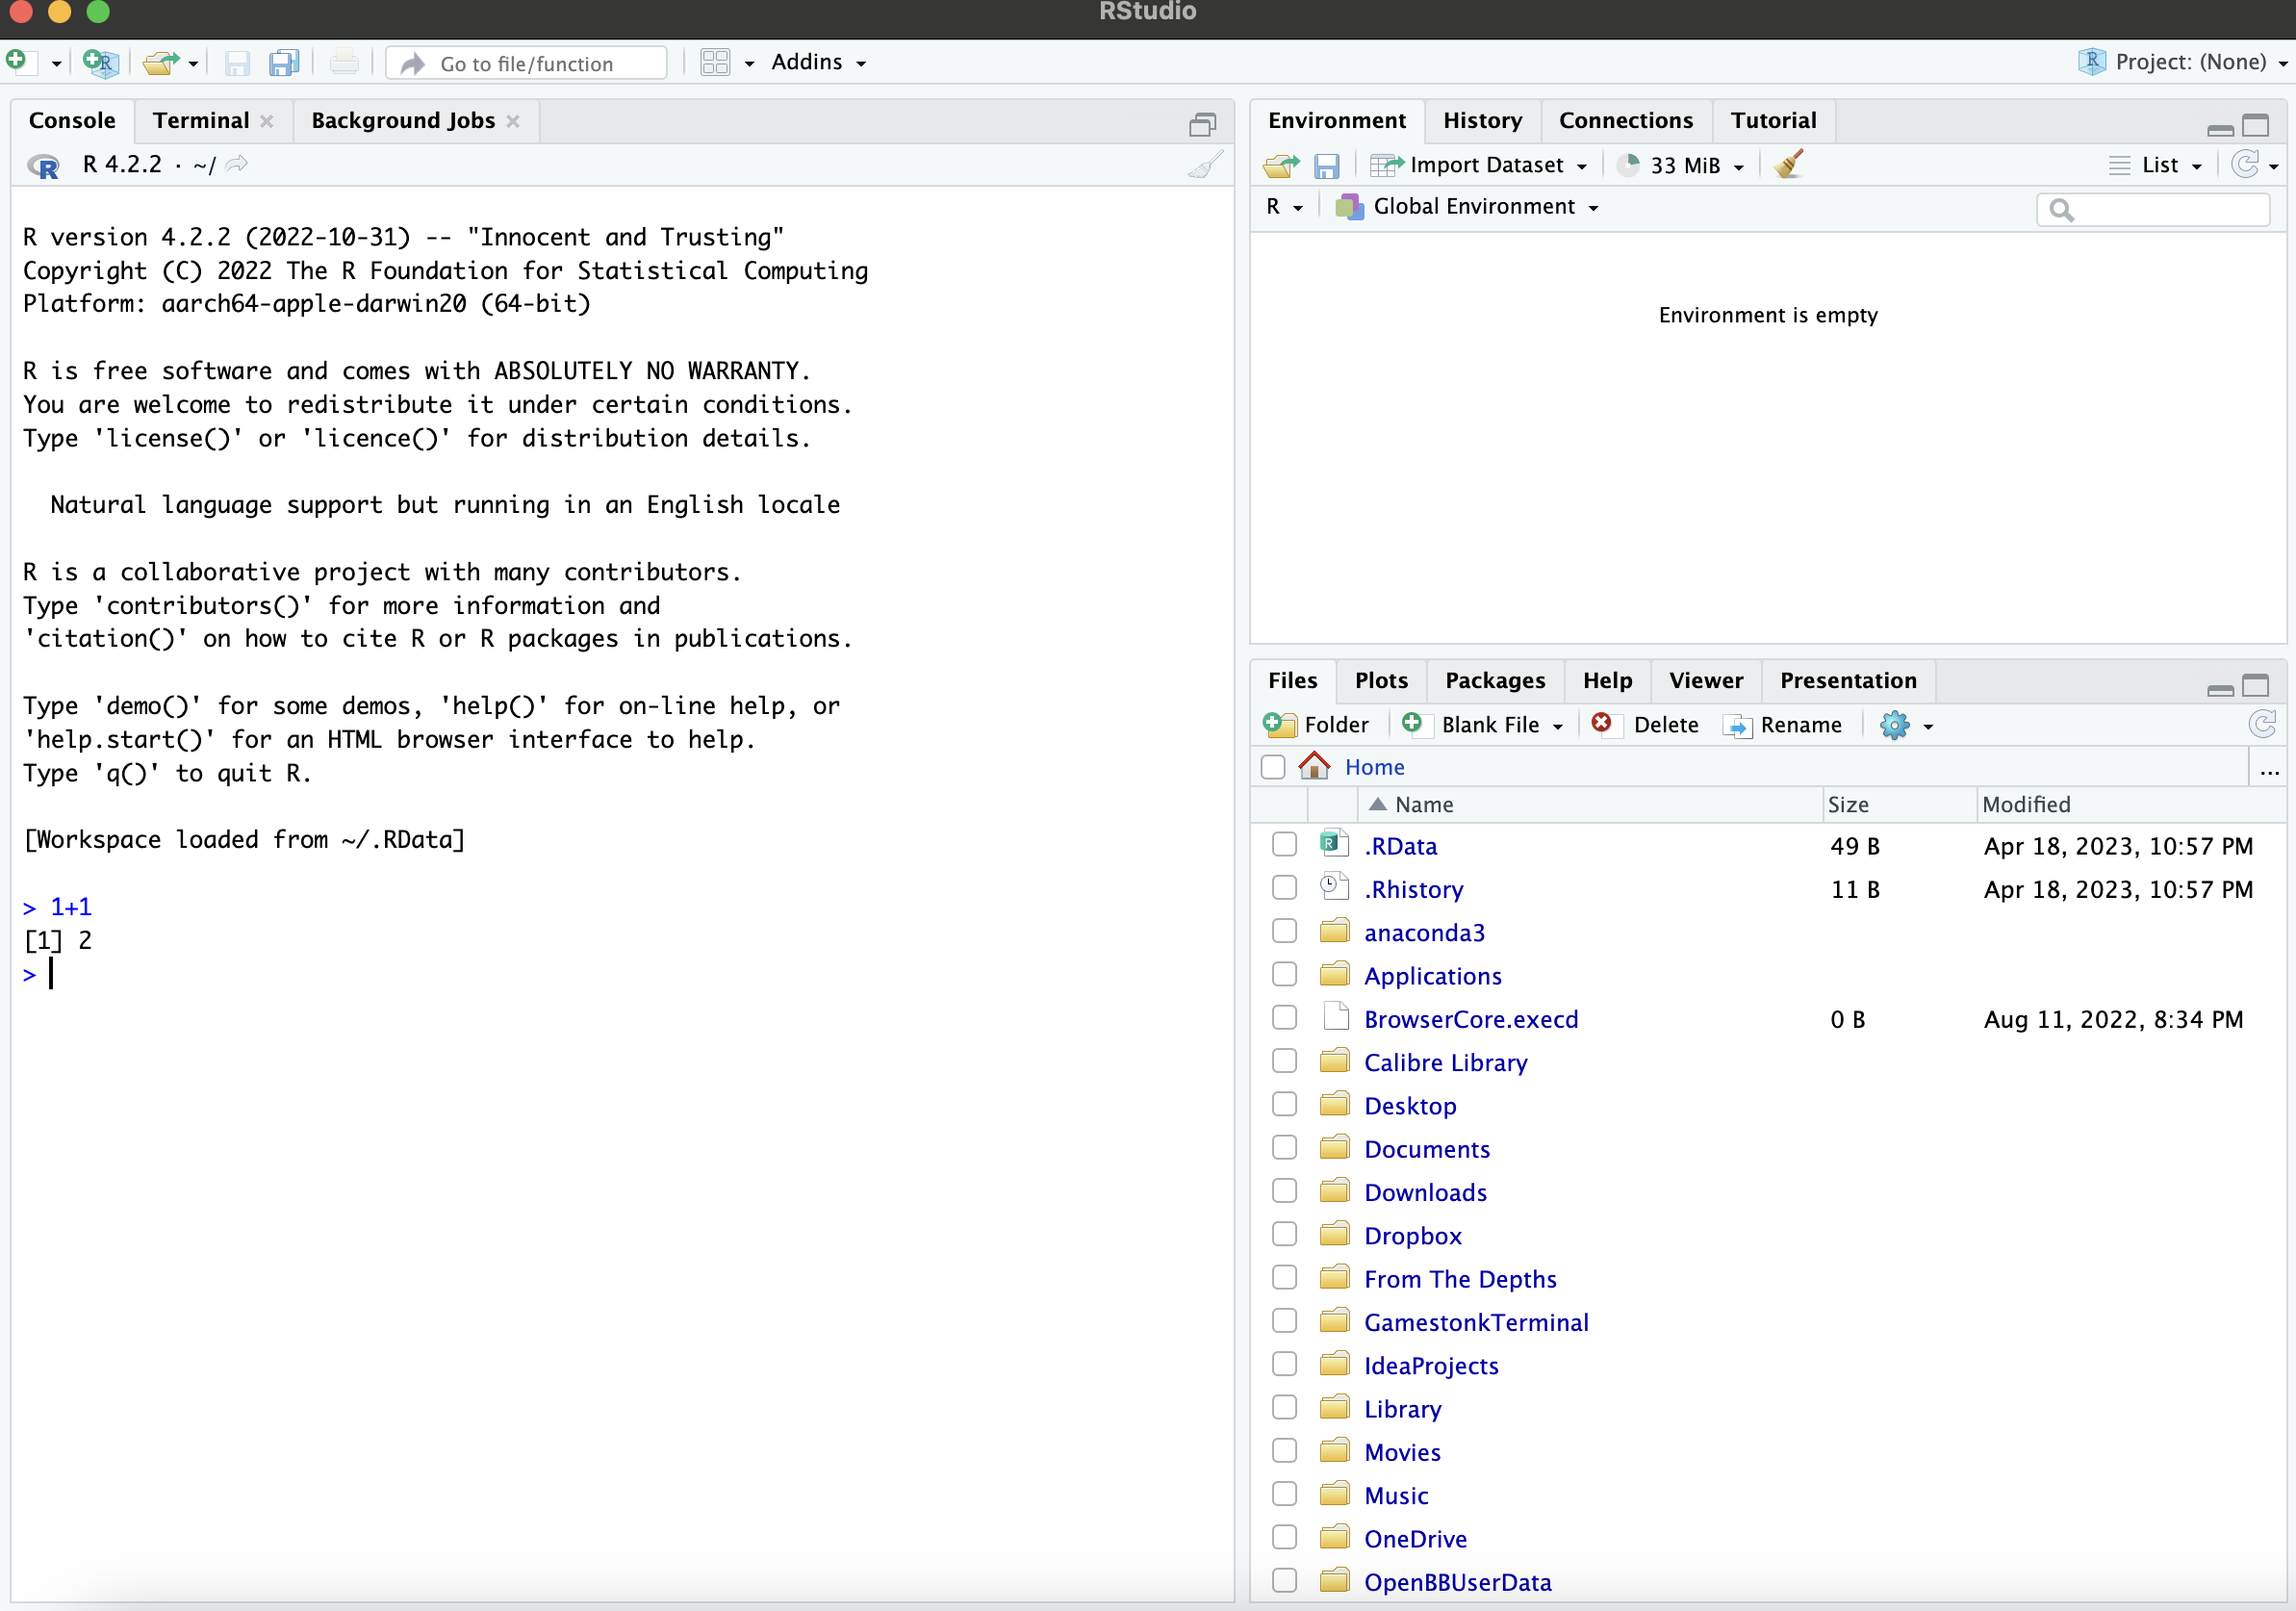Refresh the file listing
This screenshot has height=1611, width=2296.
pos(2263,724)
